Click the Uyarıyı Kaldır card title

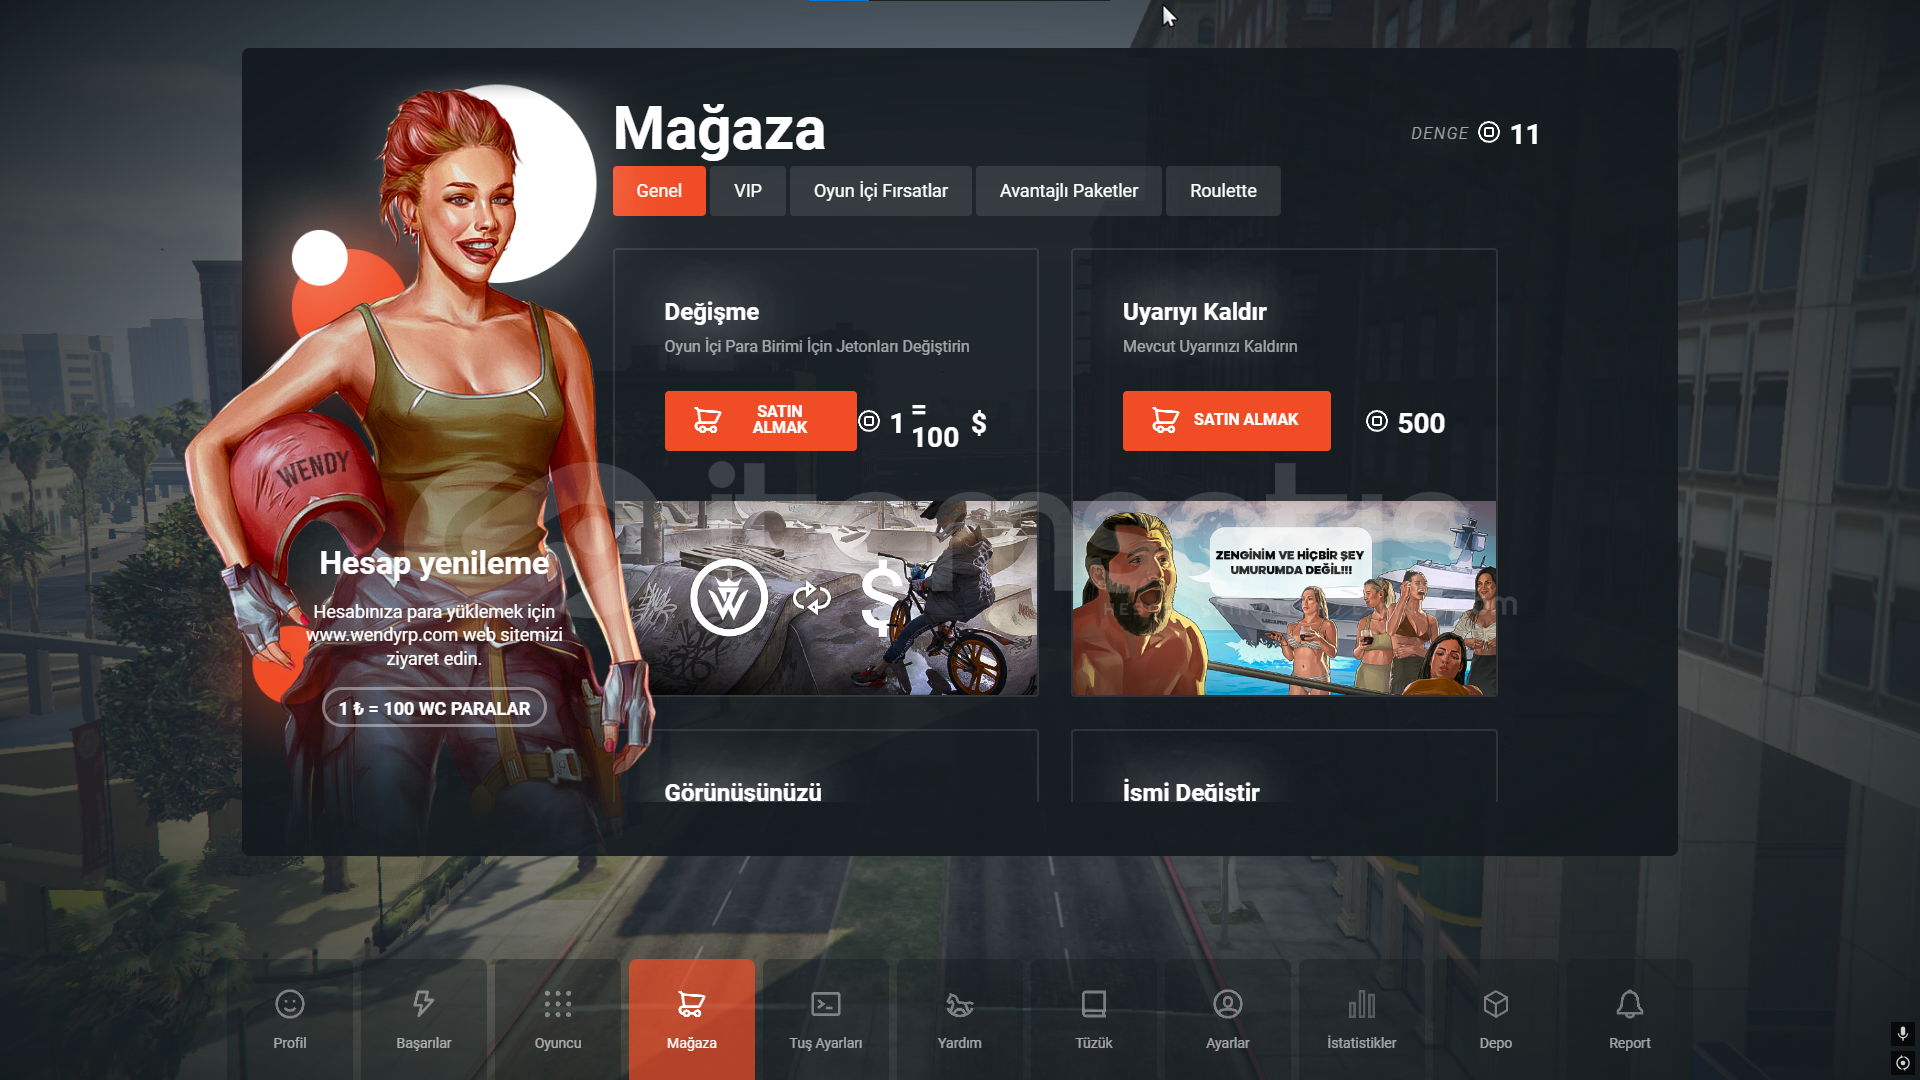(x=1195, y=312)
